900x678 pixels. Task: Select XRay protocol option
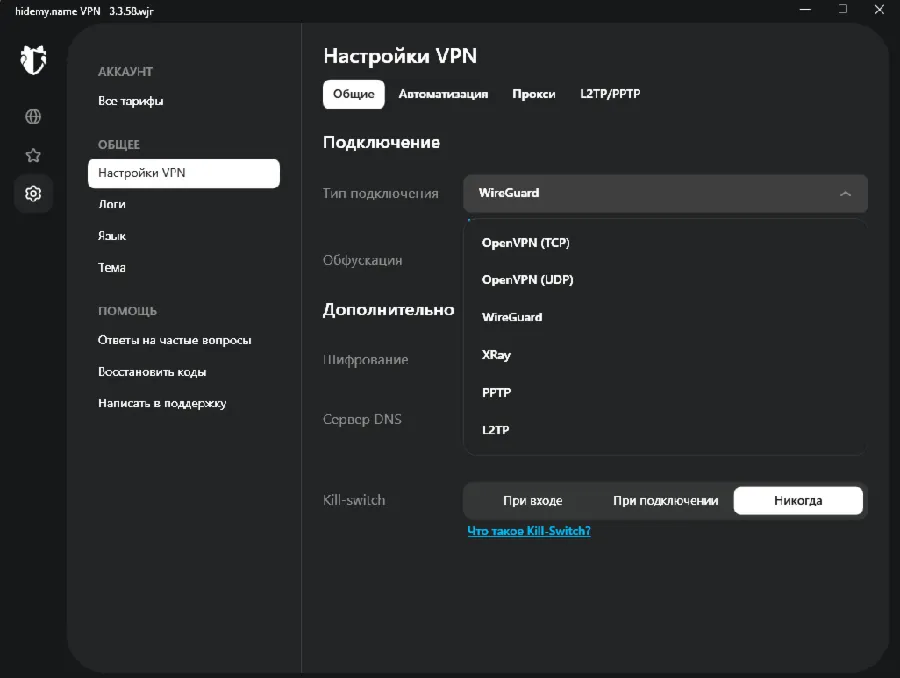pyautogui.click(x=496, y=355)
